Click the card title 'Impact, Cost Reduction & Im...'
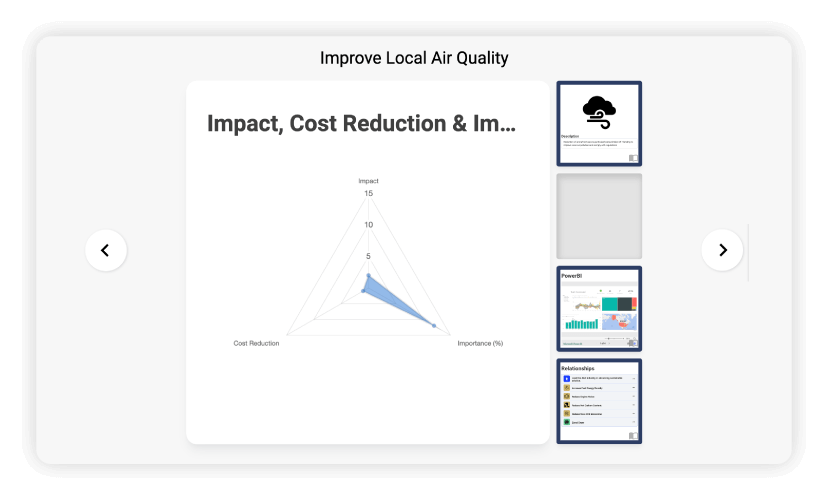Viewport: 828px width, 500px height. (361, 124)
